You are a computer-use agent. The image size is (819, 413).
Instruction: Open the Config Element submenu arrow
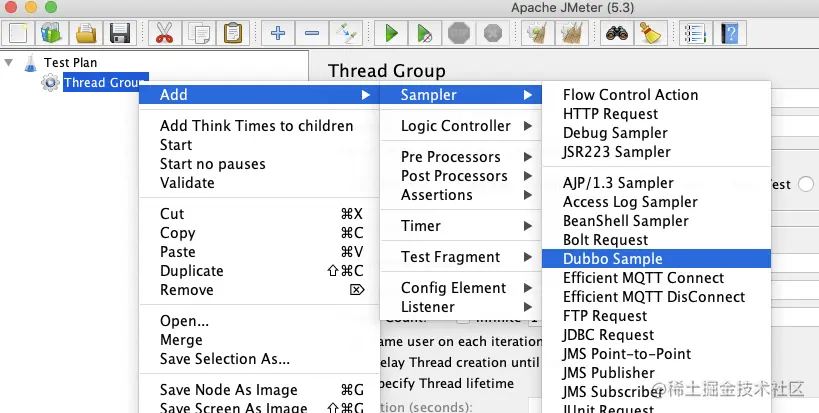(528, 288)
